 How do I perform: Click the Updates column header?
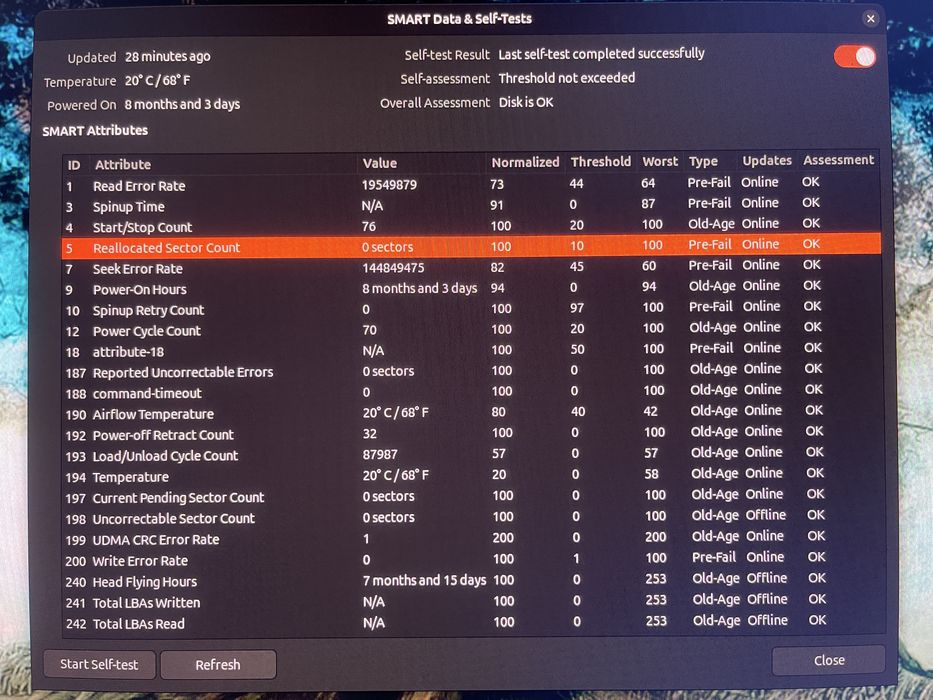pyautogui.click(x=768, y=161)
